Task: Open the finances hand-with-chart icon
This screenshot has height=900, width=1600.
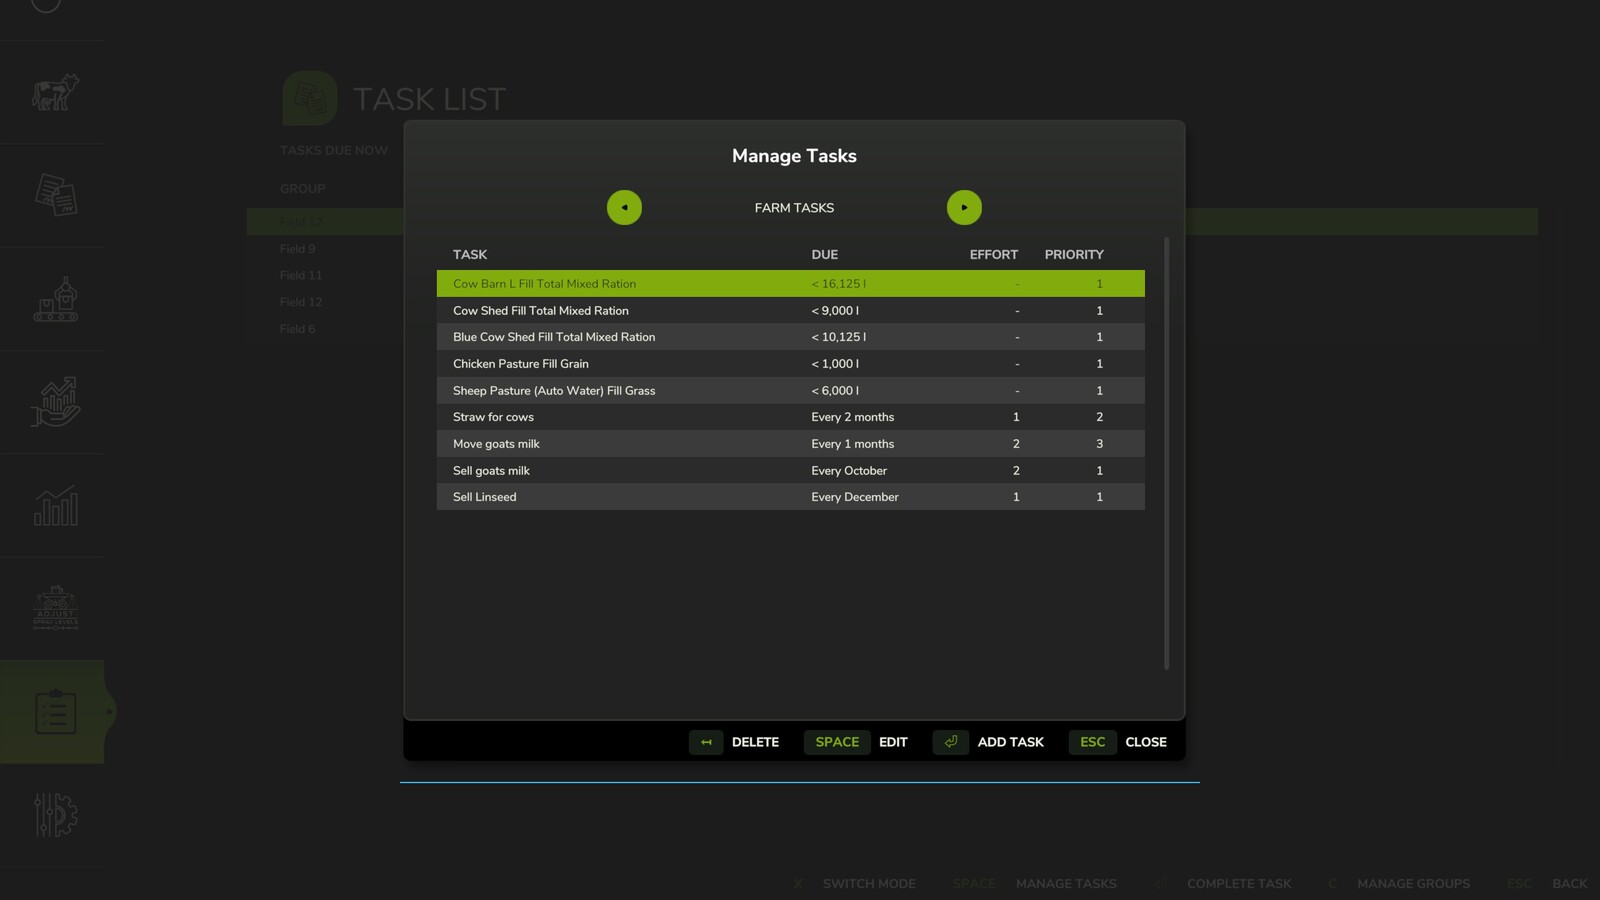Action: [54, 403]
